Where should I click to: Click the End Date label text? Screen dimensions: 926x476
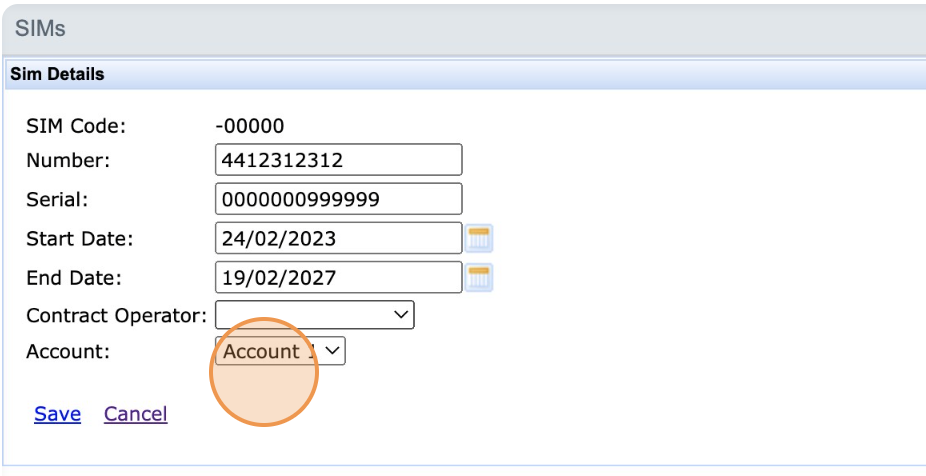(74, 278)
